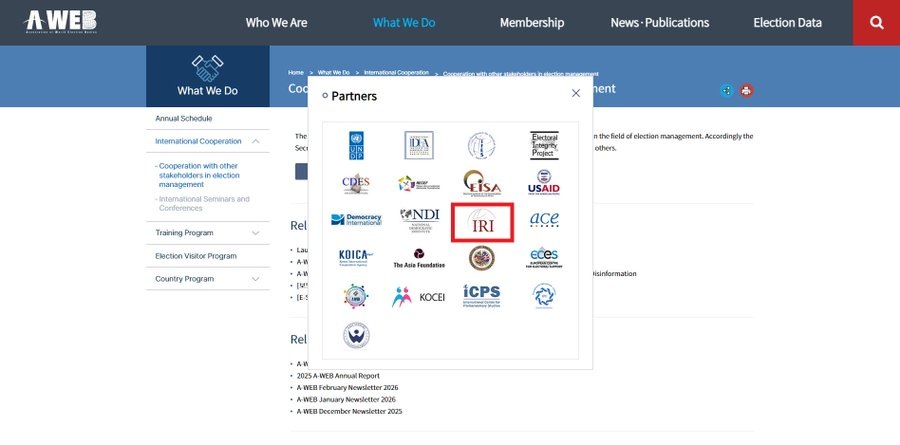The width and height of the screenshot is (900, 445).
Task: Open the blue swirl logo beside iCPS
Action: [x=544, y=296]
